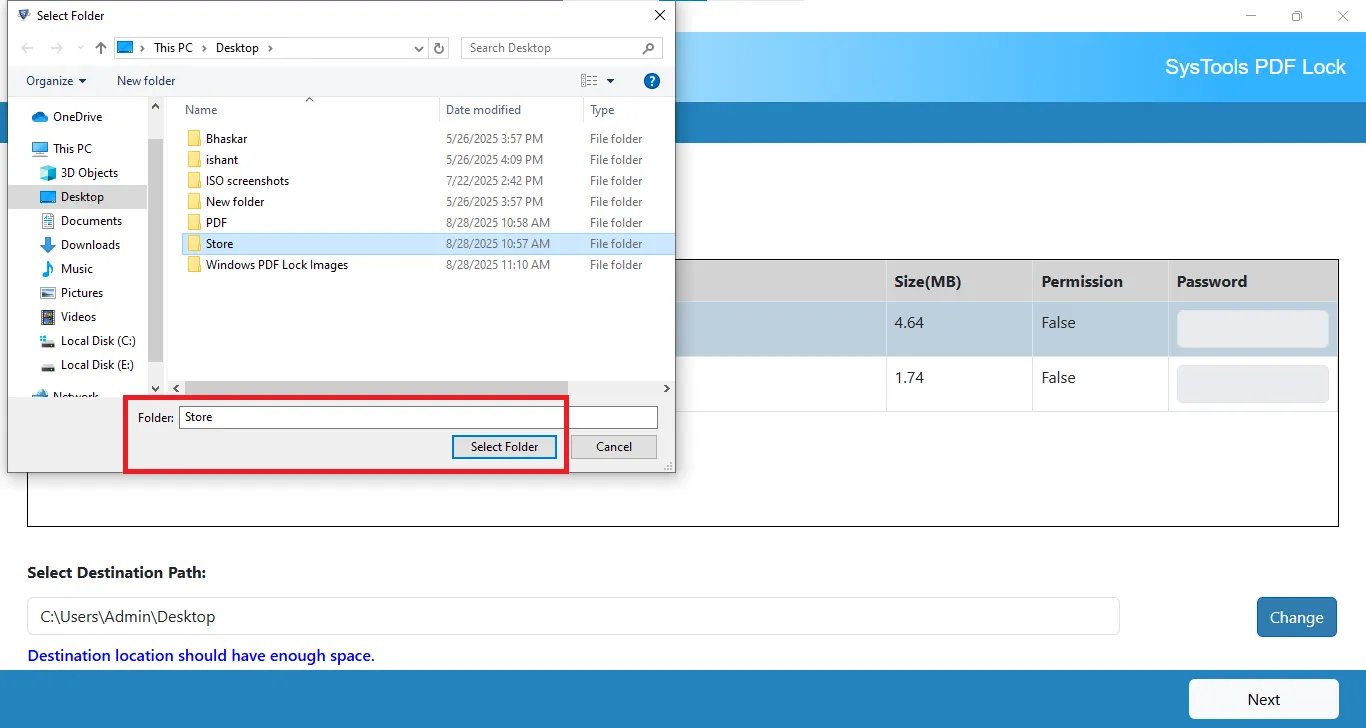Click the ISO screenshots folder icon
The height and width of the screenshot is (728, 1366).
coord(194,181)
